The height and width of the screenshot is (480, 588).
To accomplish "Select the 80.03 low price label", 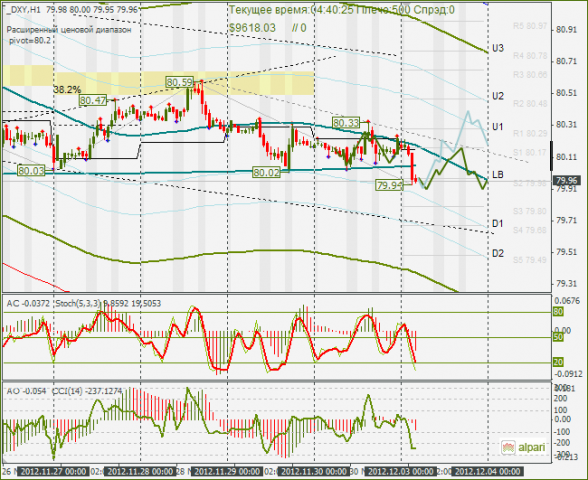I will (x=32, y=171).
